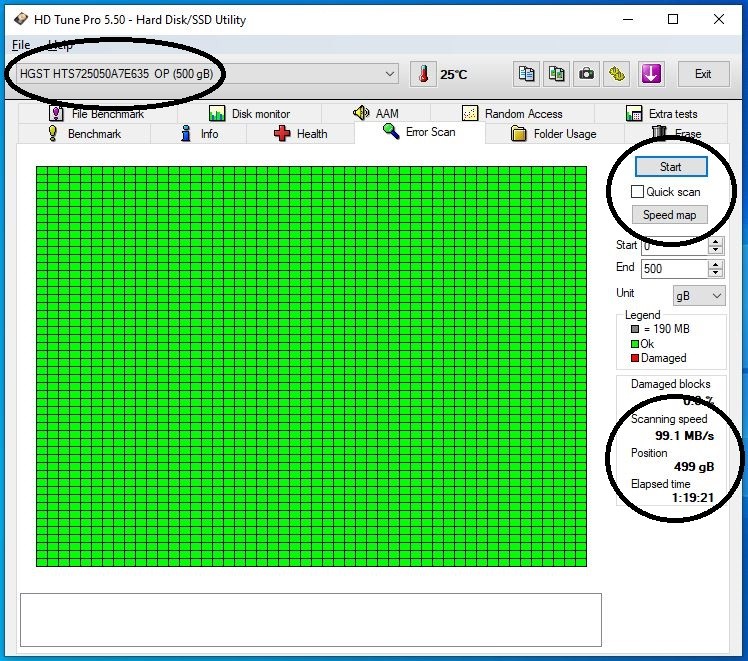Maximize the HD Tune Pro window

click(x=673, y=20)
